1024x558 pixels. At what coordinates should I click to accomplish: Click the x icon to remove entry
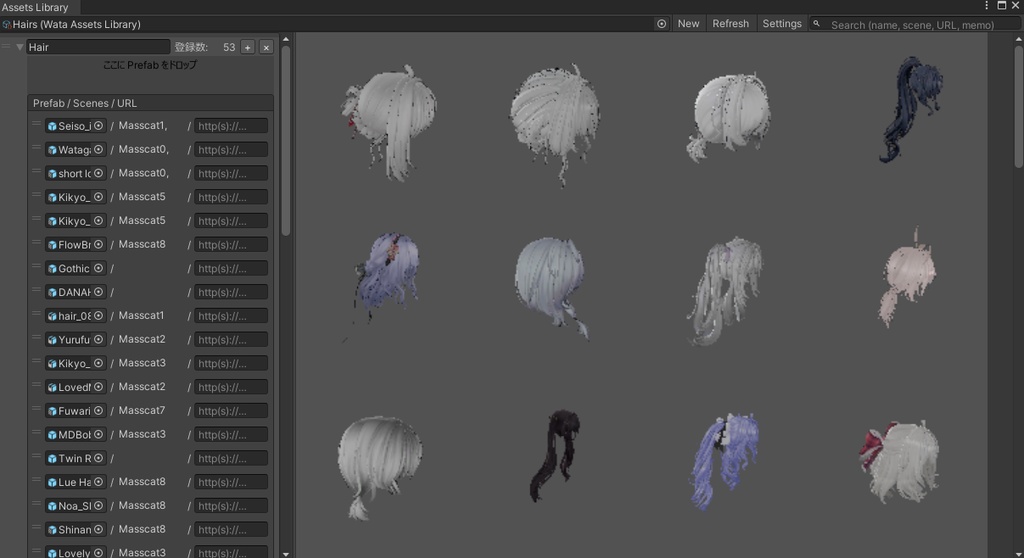coord(266,47)
